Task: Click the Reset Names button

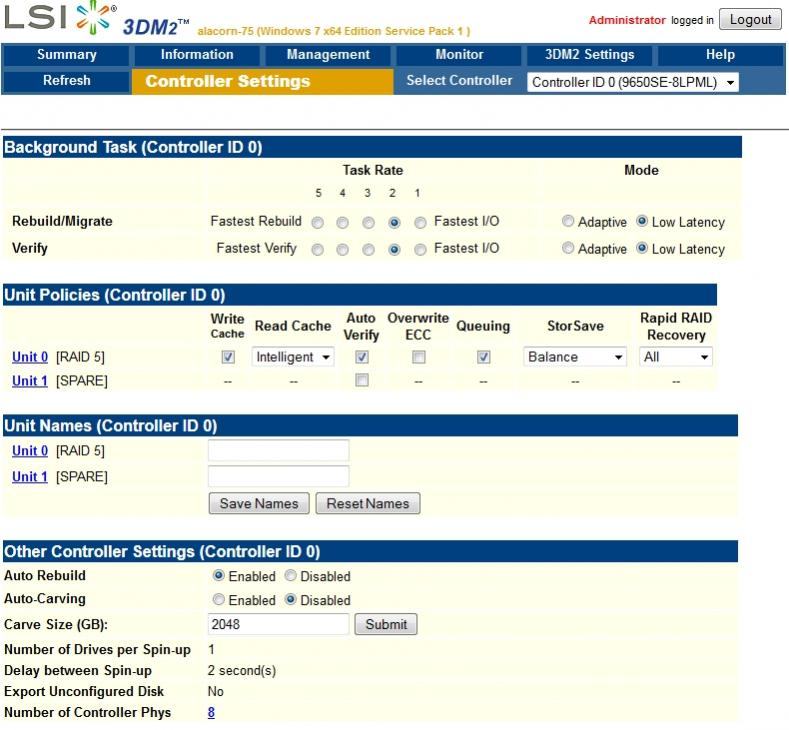Action: 368,503
